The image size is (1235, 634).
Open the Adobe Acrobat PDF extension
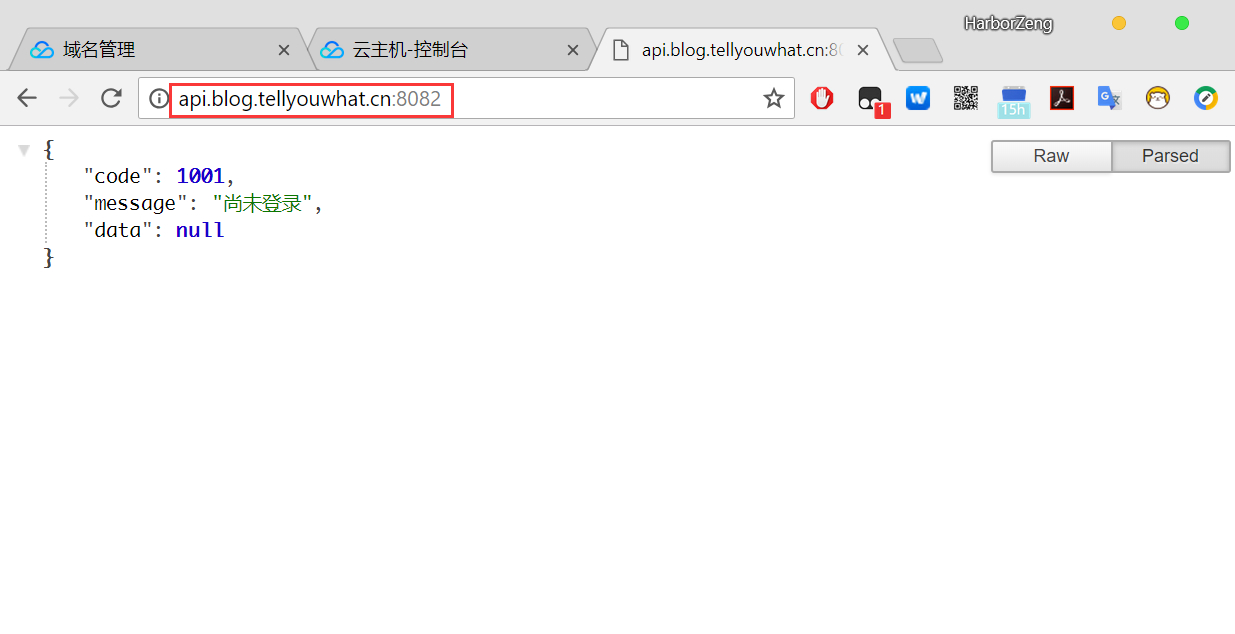click(1061, 98)
